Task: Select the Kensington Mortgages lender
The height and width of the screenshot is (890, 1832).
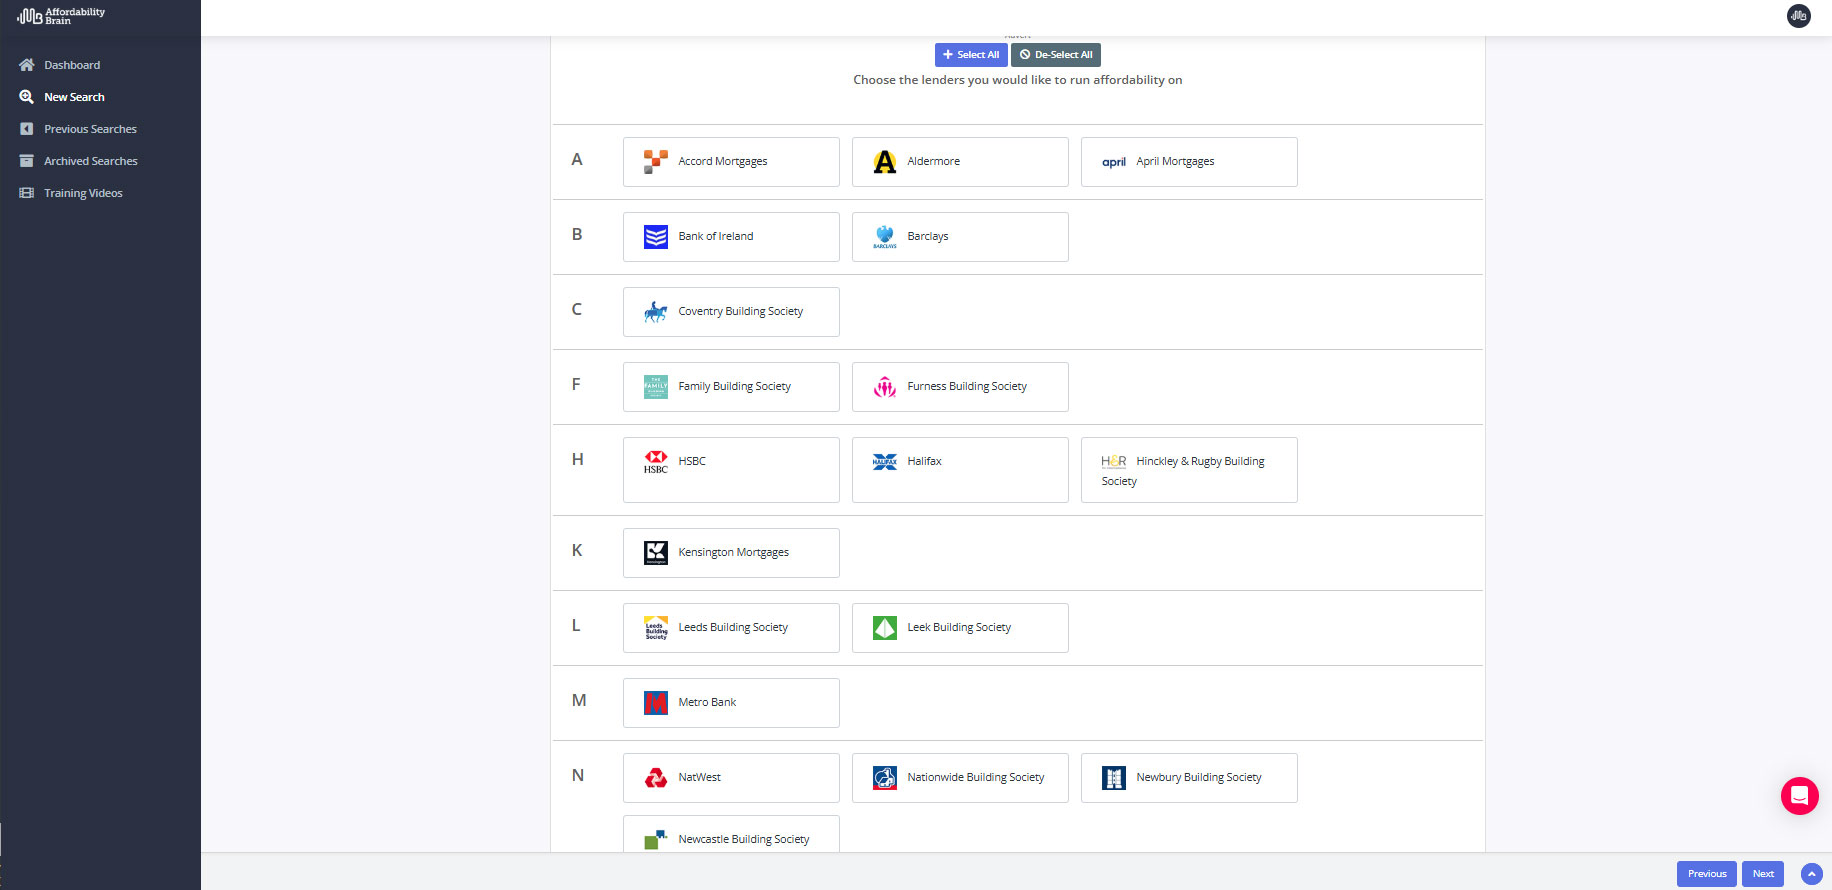Action: [731, 553]
